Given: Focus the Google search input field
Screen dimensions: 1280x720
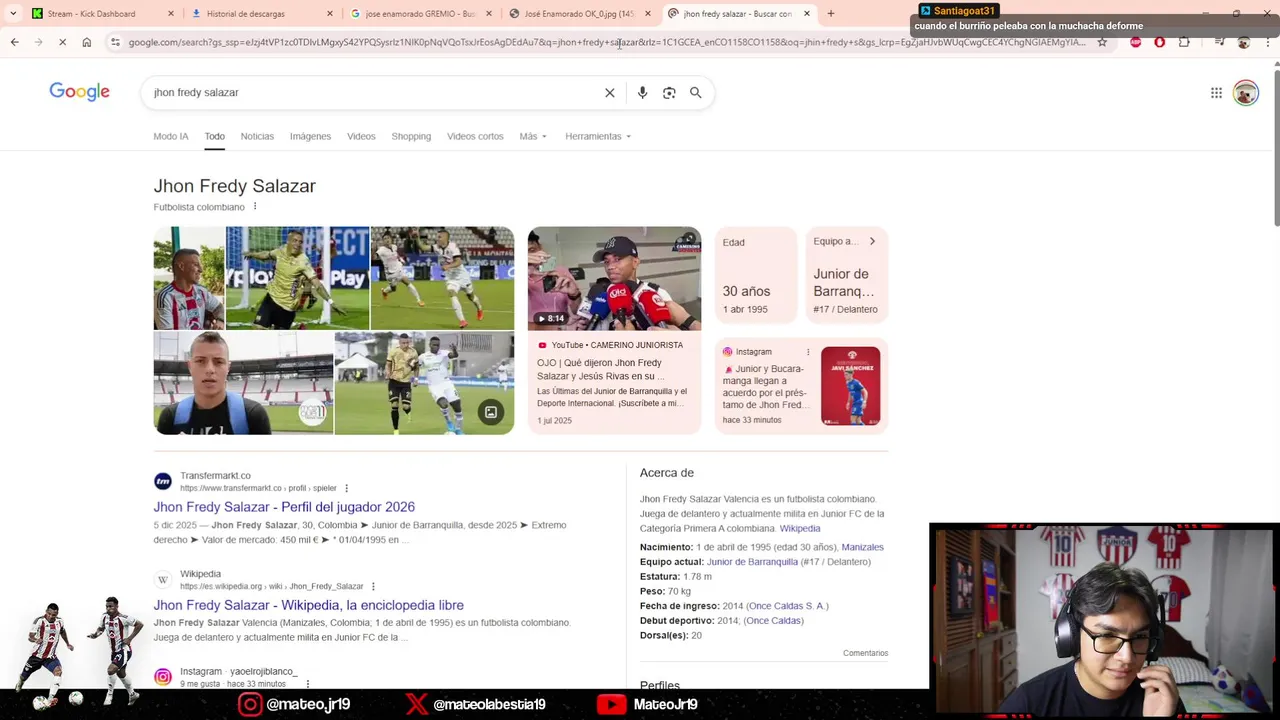Looking at the screenshot, I should pyautogui.click(x=375, y=92).
